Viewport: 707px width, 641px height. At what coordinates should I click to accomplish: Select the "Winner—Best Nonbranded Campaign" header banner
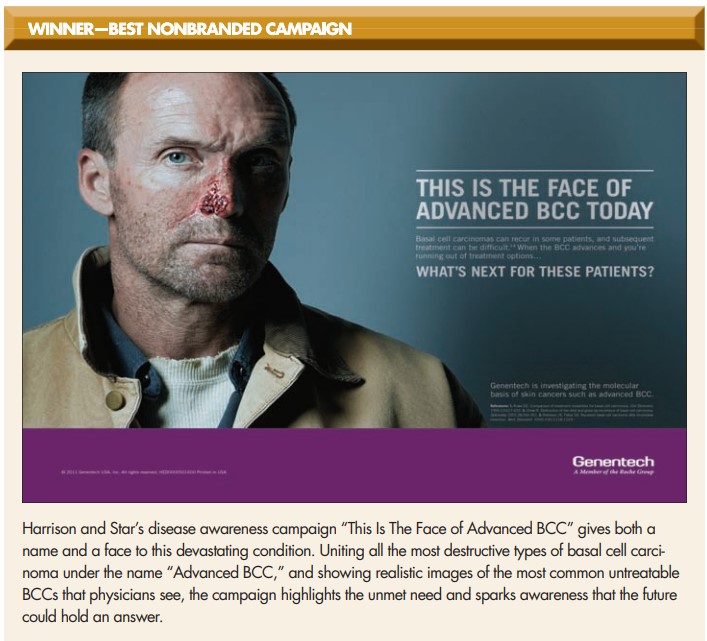[190, 29]
